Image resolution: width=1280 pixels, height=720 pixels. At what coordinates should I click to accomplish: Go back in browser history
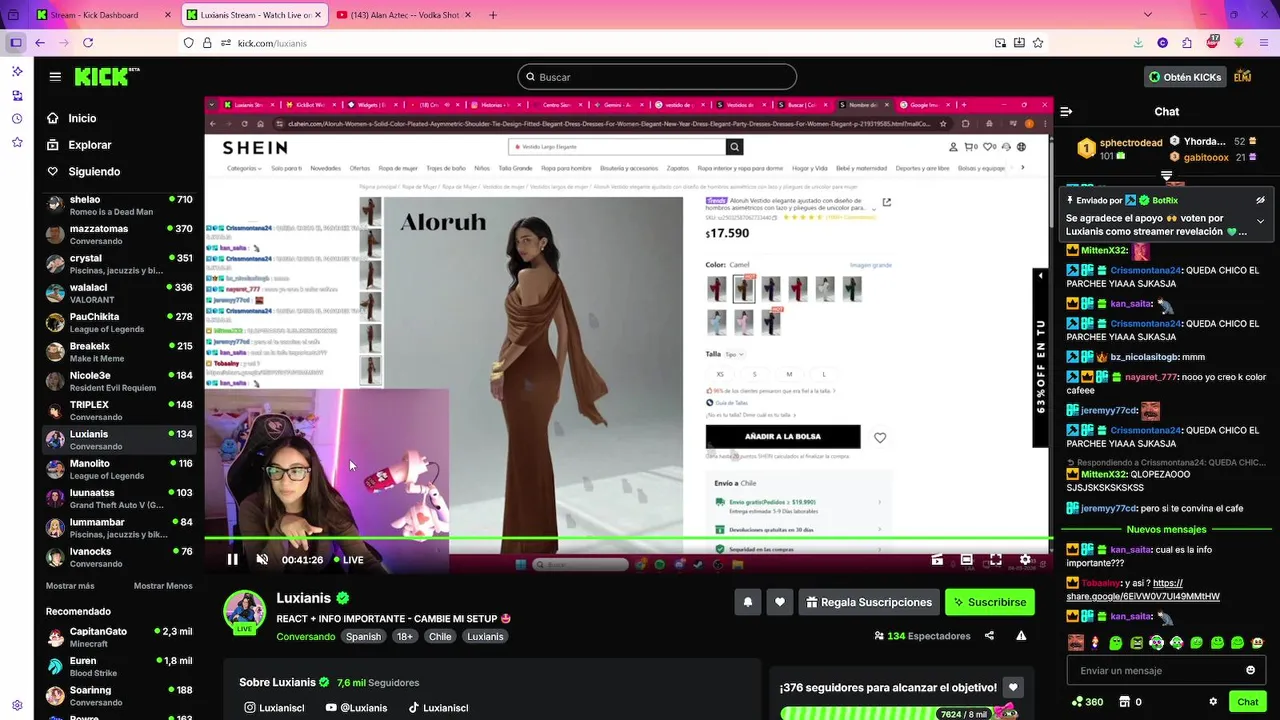[x=40, y=43]
